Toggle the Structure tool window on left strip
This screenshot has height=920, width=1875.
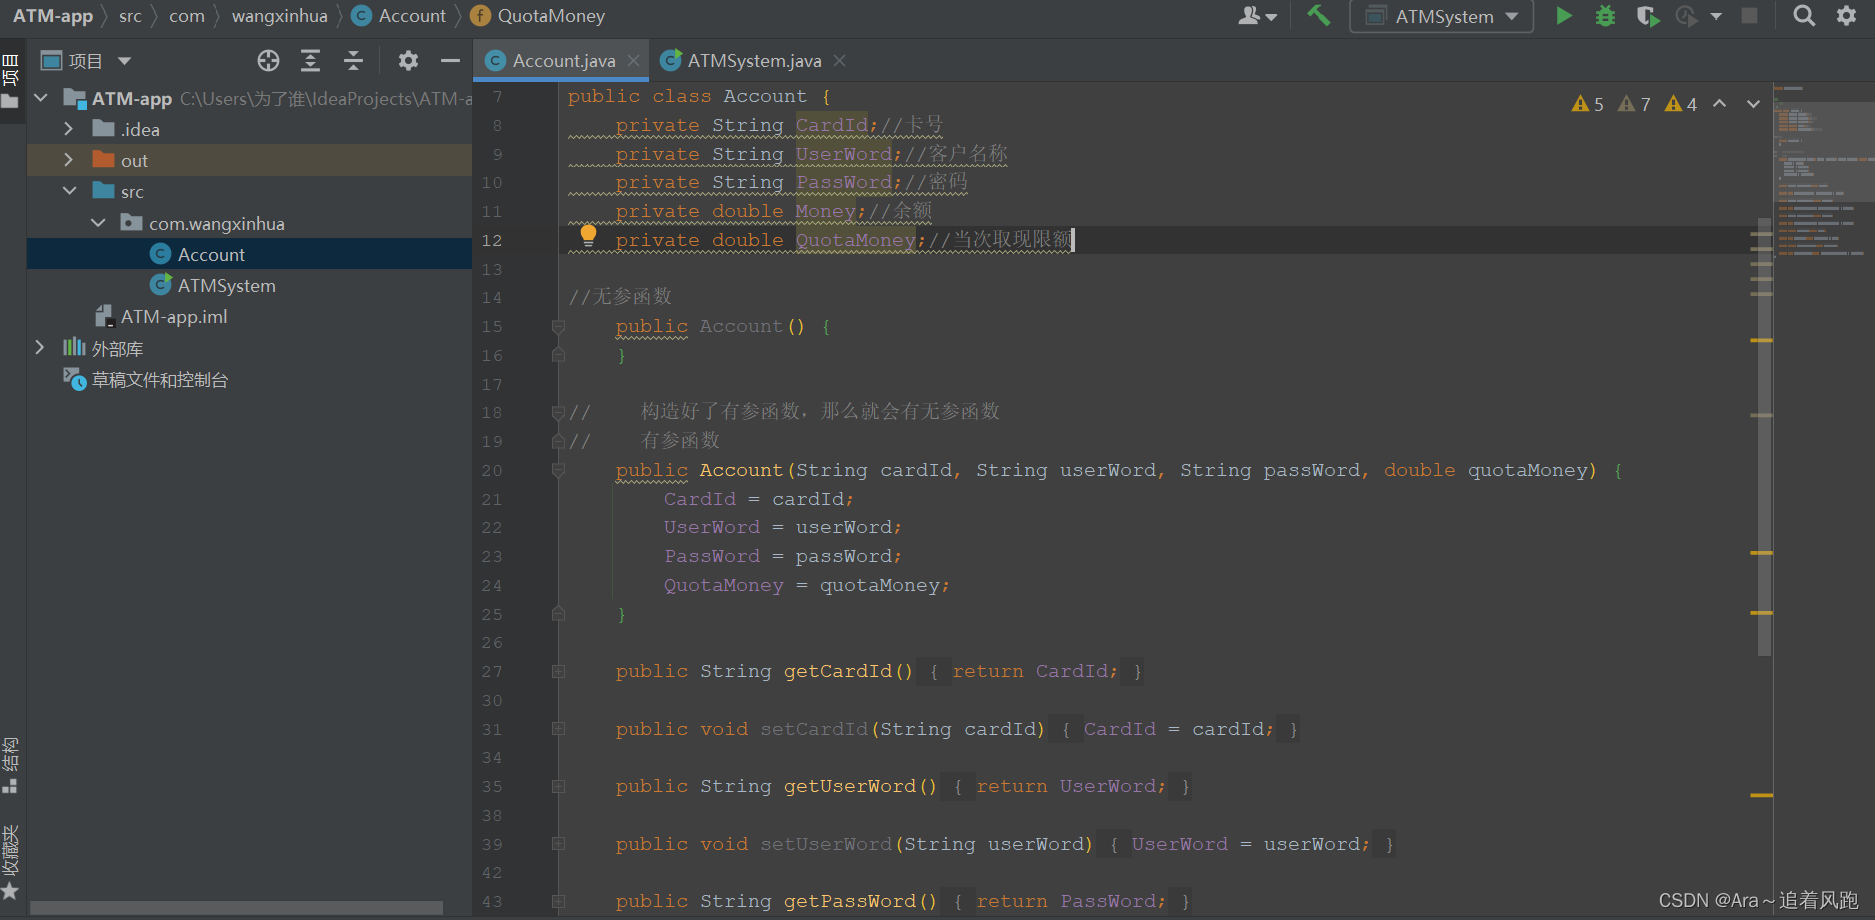tap(11, 765)
